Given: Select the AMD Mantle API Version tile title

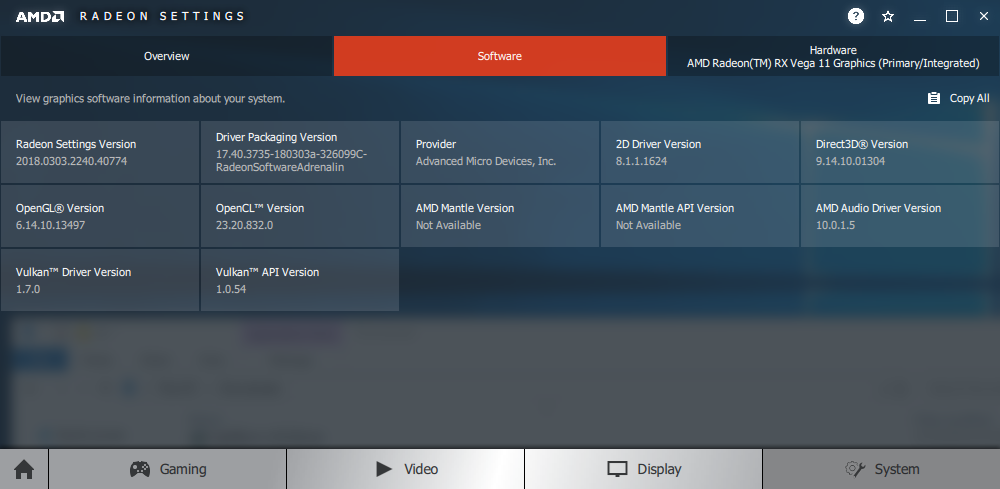Looking at the screenshot, I should click(675, 208).
